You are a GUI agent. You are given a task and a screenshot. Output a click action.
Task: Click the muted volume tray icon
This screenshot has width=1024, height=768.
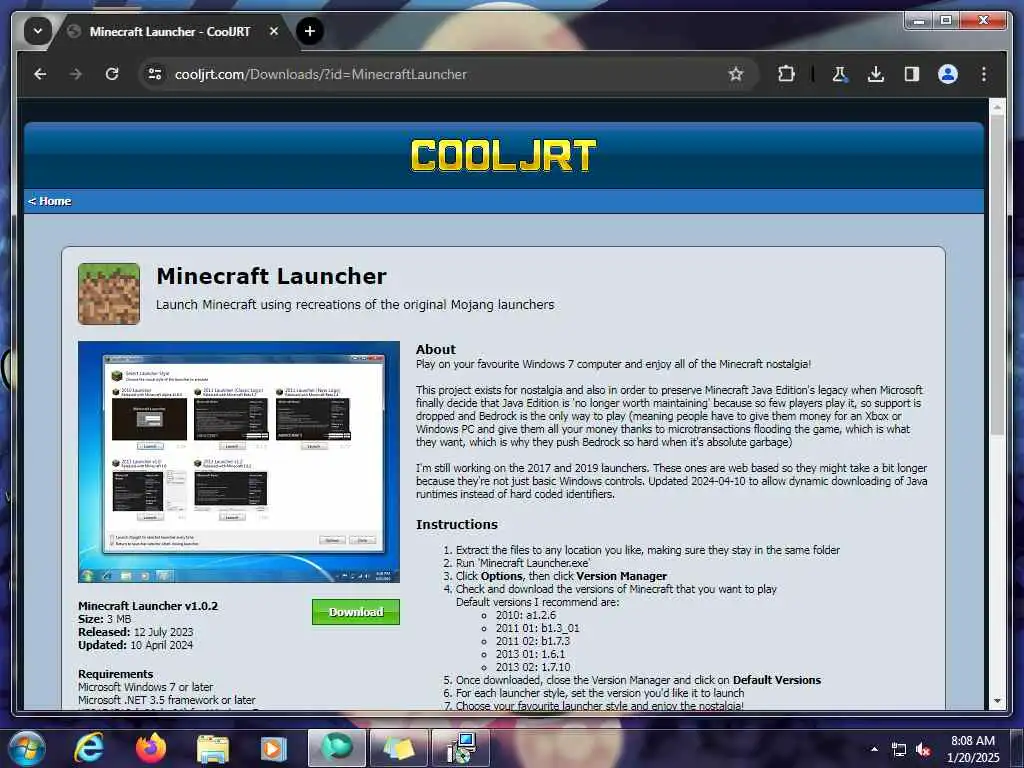pyautogui.click(x=923, y=750)
